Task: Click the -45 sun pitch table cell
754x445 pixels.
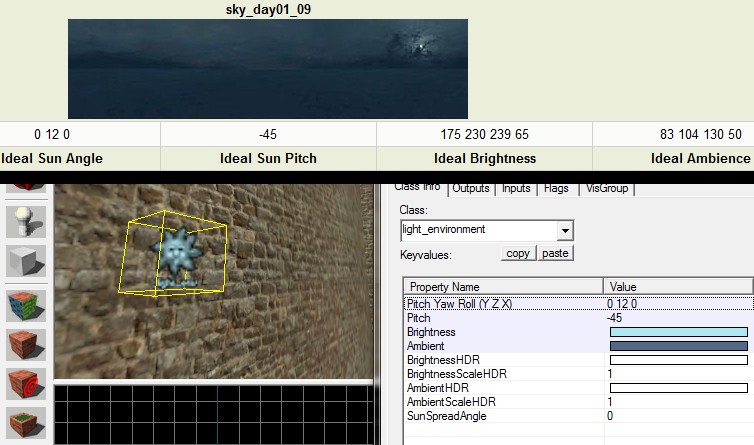Action: coord(268,134)
